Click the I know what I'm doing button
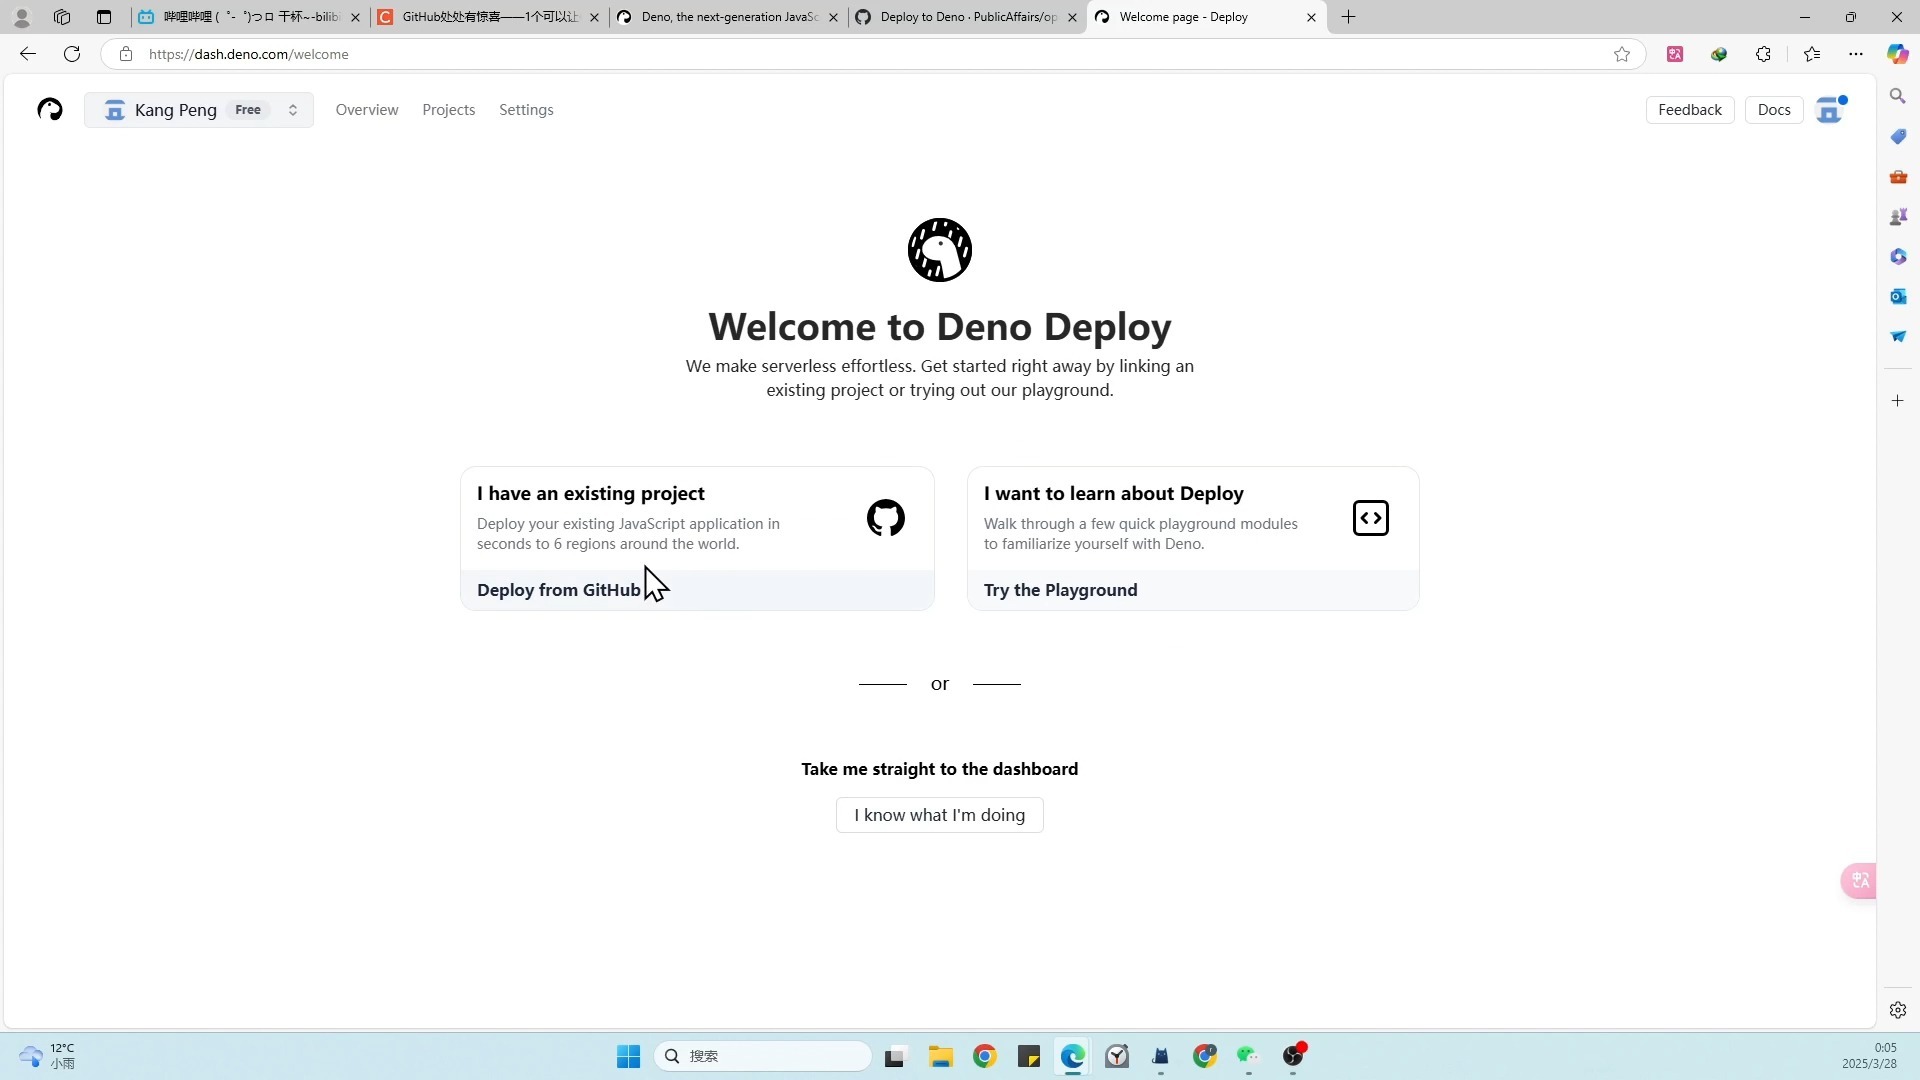The width and height of the screenshot is (1920, 1080). click(x=939, y=814)
